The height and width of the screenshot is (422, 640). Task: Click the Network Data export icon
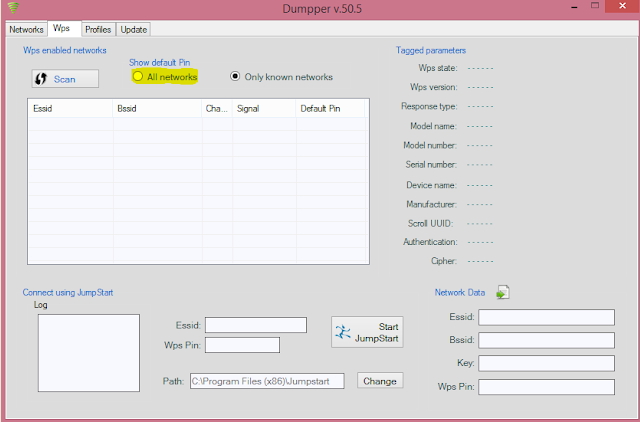click(502, 292)
